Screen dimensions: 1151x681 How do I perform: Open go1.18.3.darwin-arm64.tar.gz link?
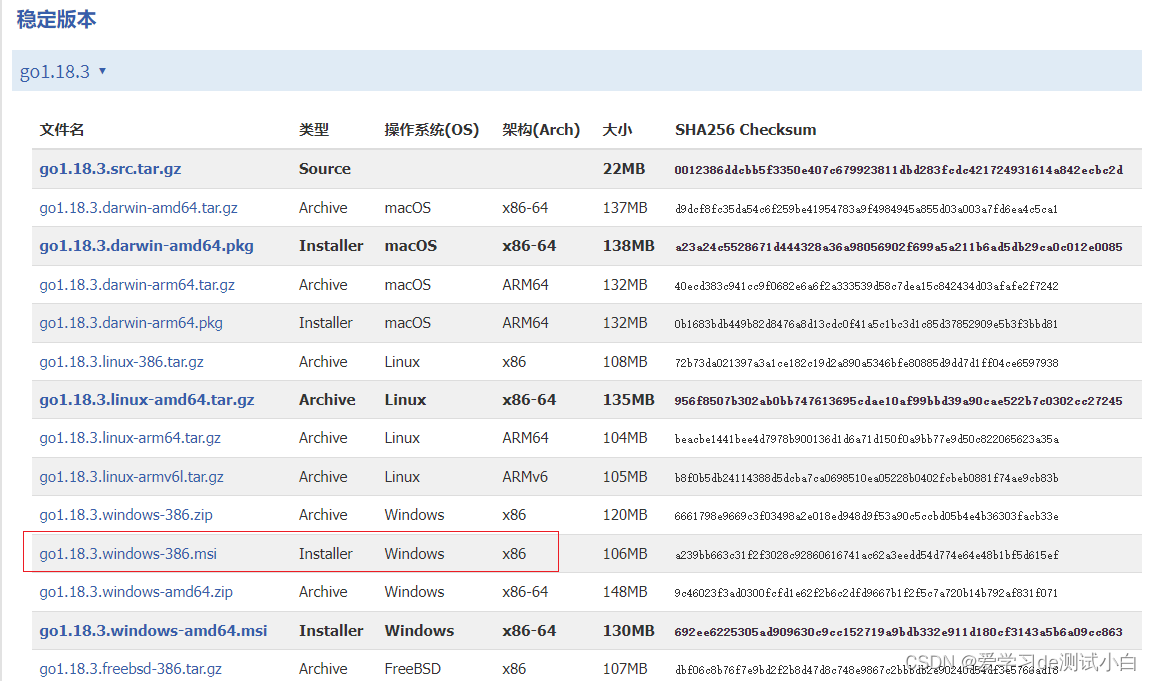tap(137, 285)
